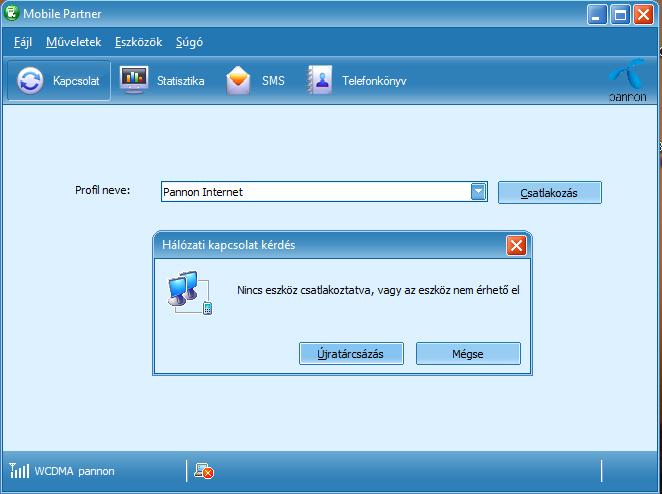Expand the Profil neve dropdown arrow
This screenshot has height=494, width=662.
478,192
